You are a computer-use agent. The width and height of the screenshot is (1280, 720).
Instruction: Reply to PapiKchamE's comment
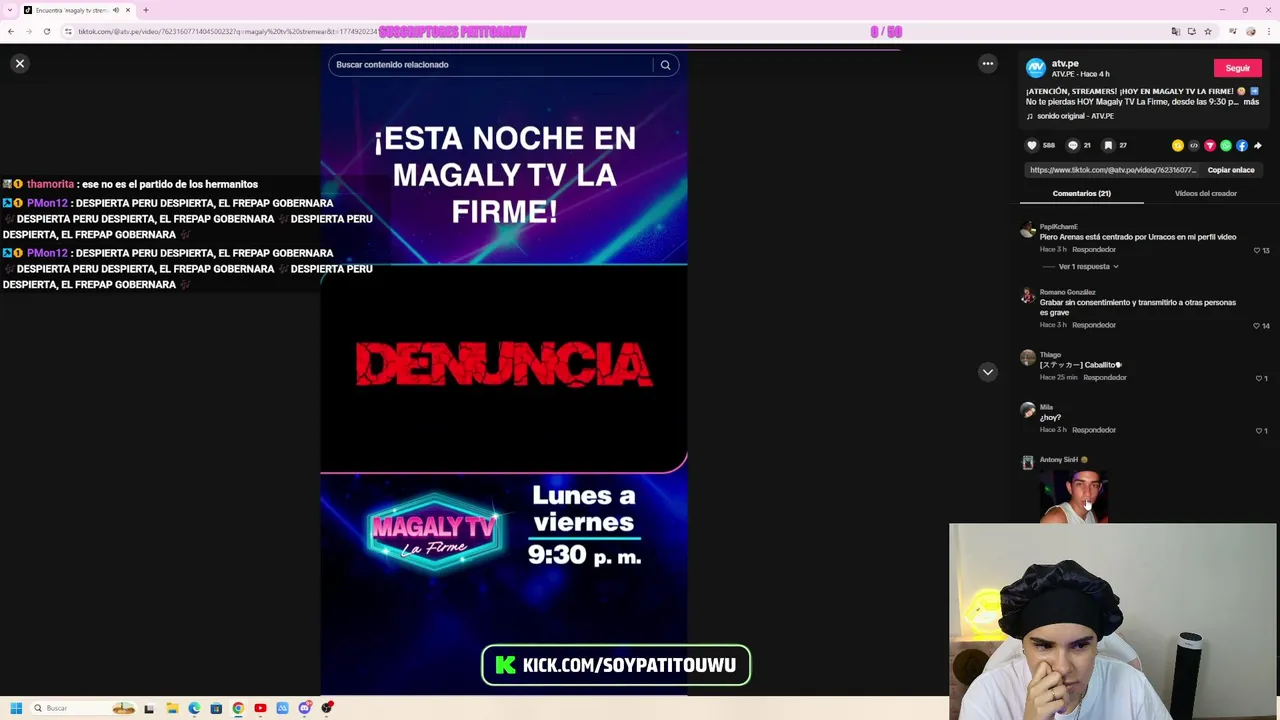coord(1093,249)
